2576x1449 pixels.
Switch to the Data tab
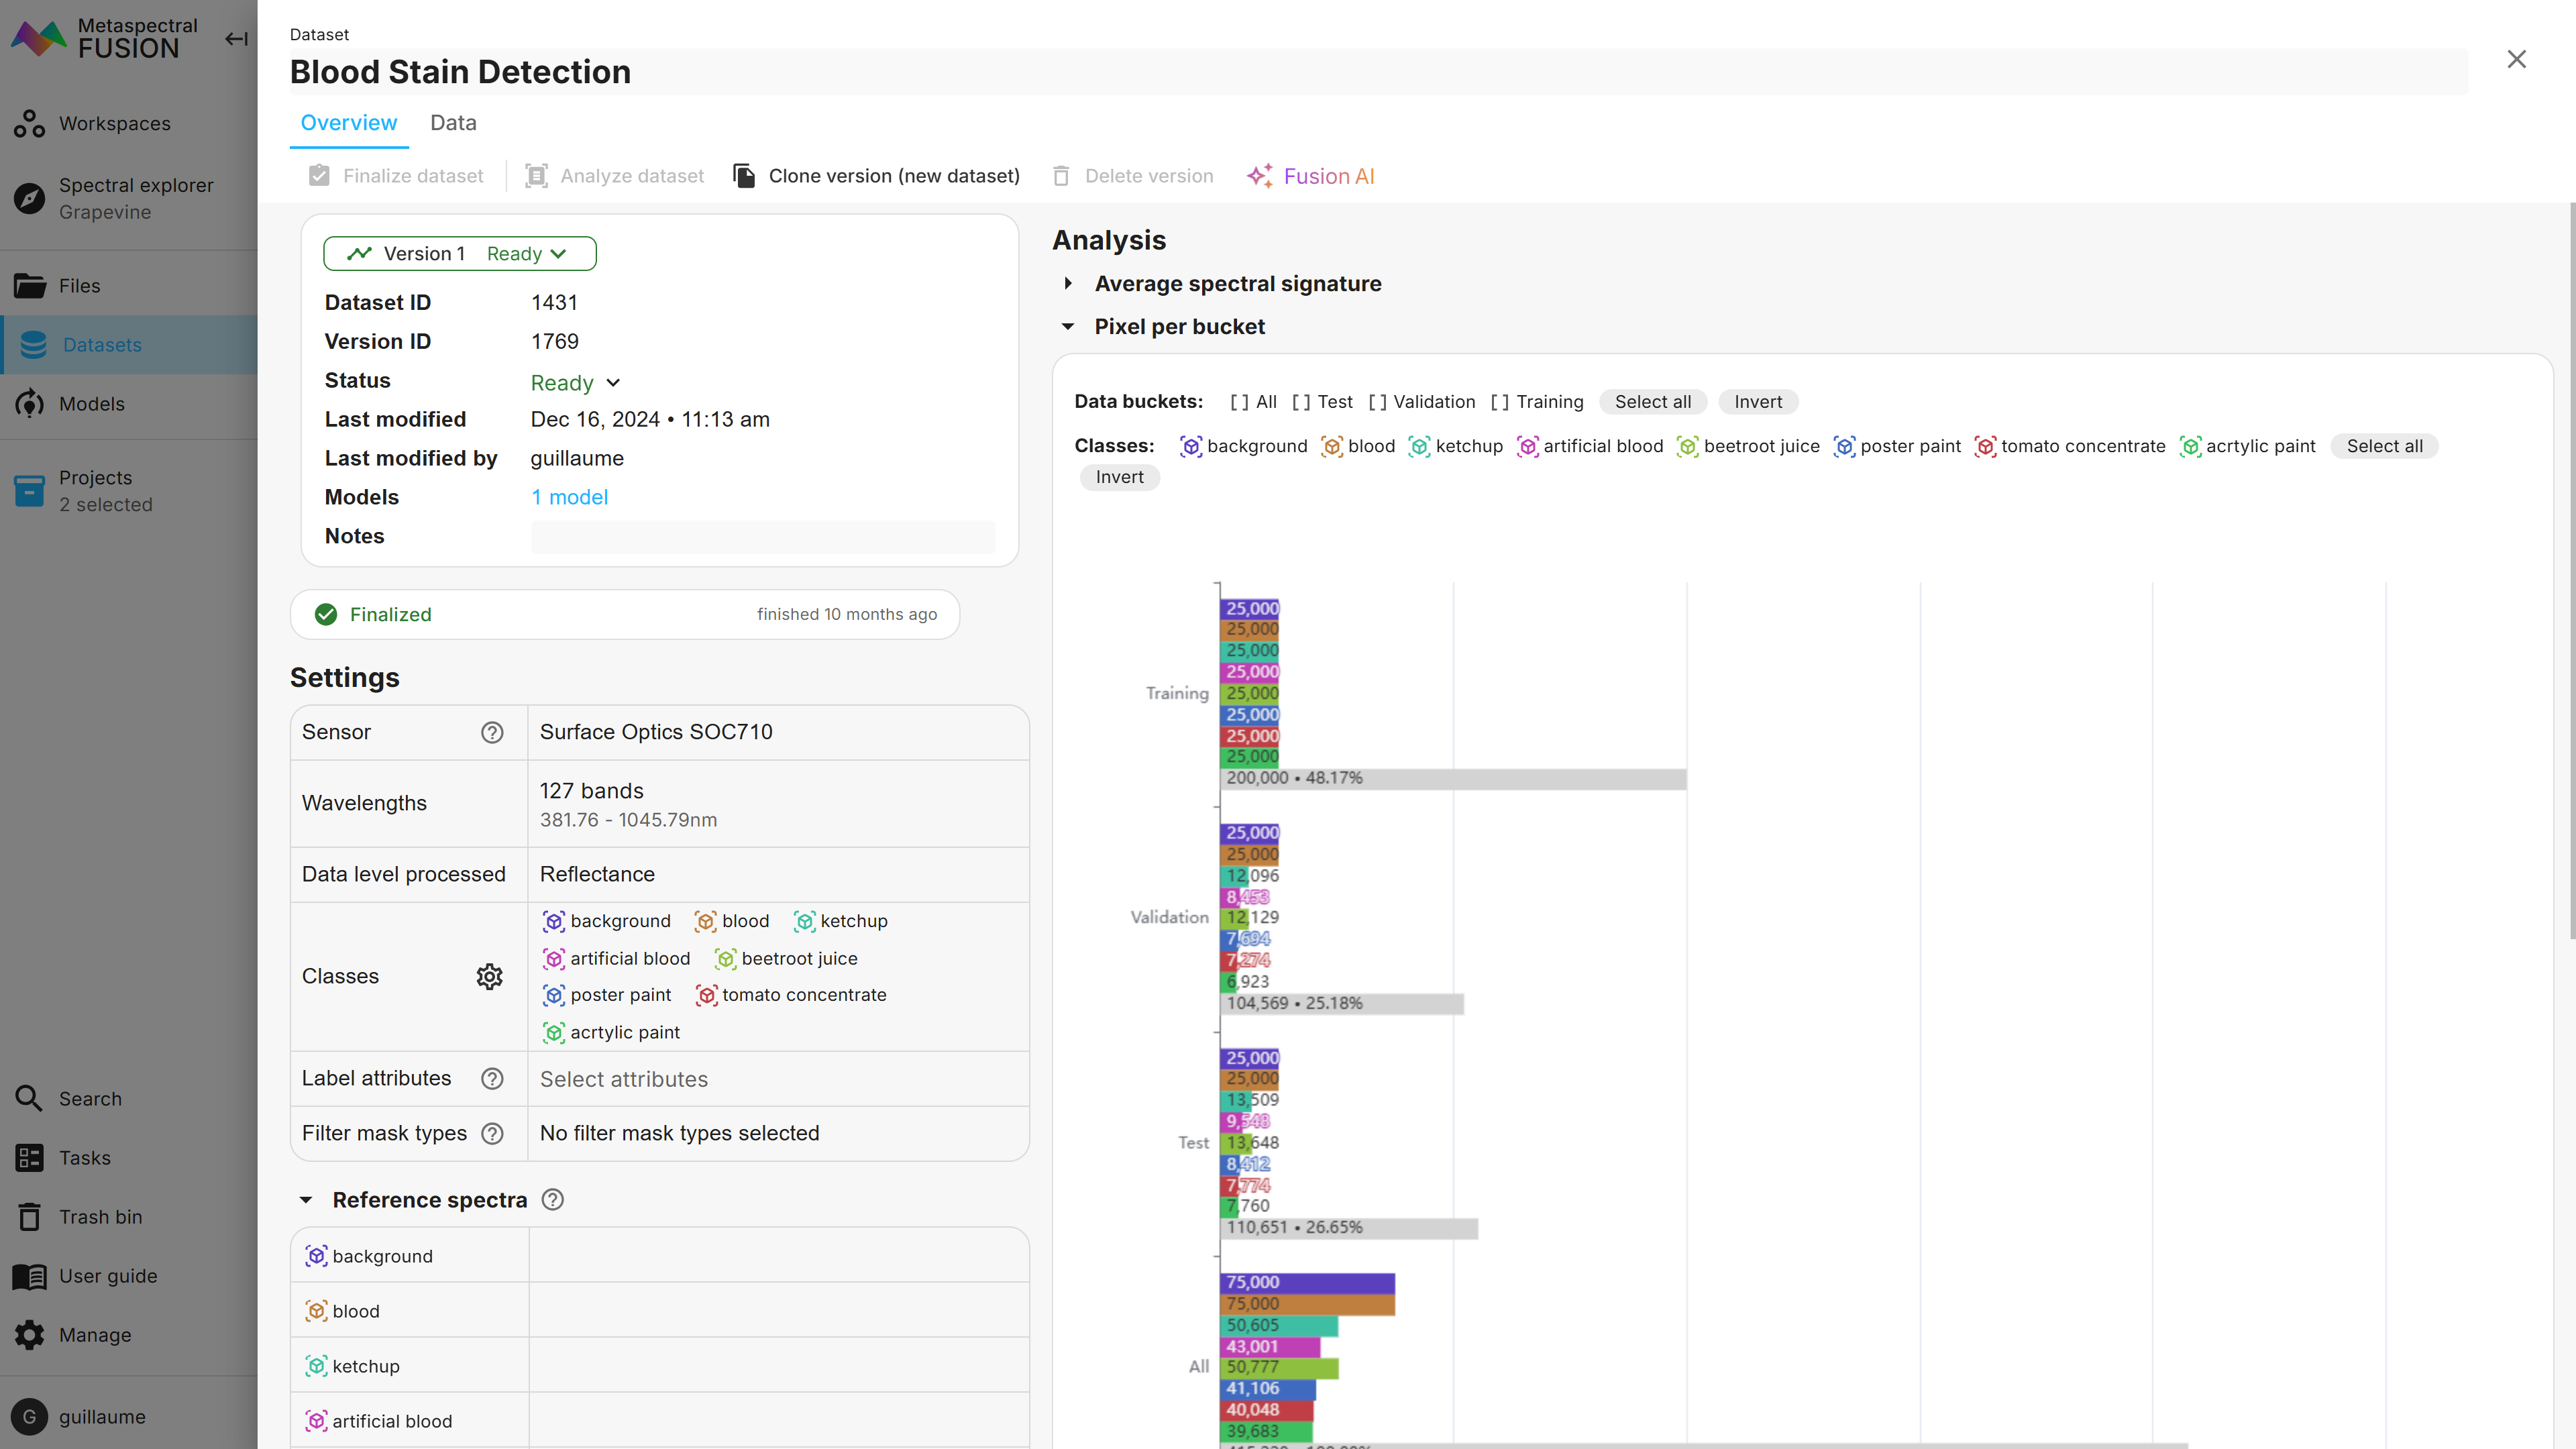(453, 123)
